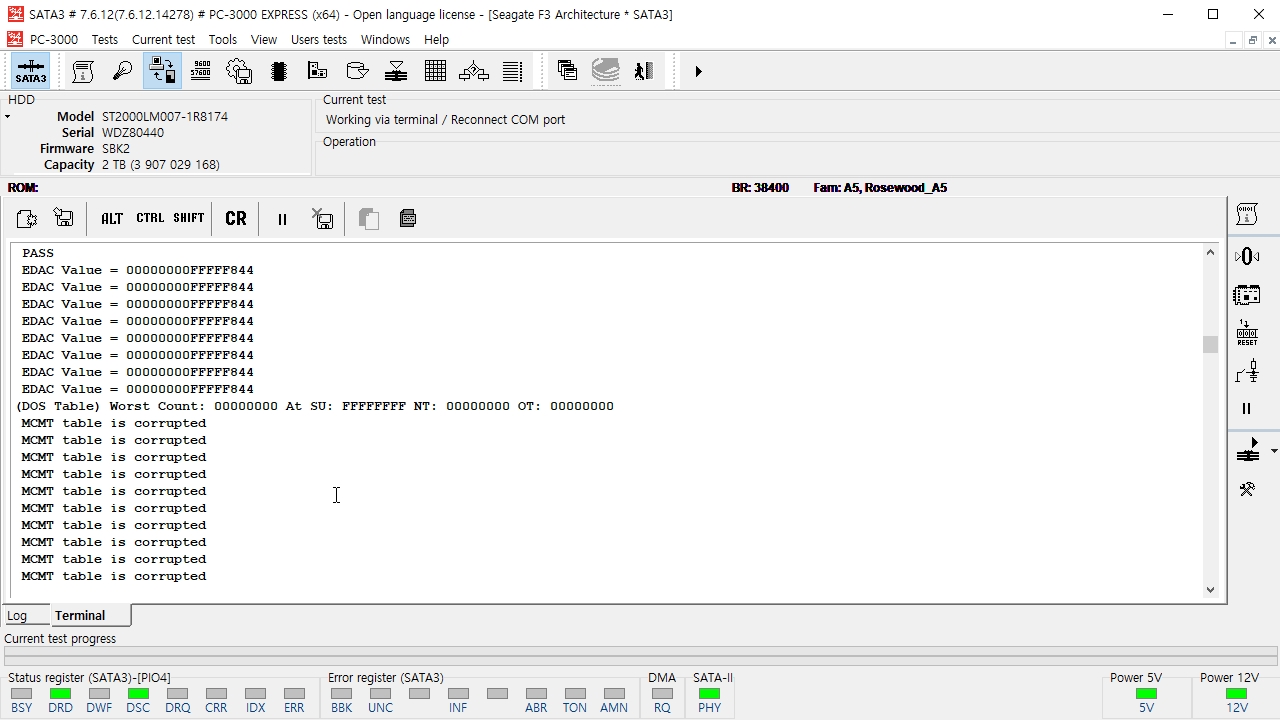Screen dimensions: 1280x720
Task: Open the hammer and wrench tools icon
Action: click(x=1247, y=490)
